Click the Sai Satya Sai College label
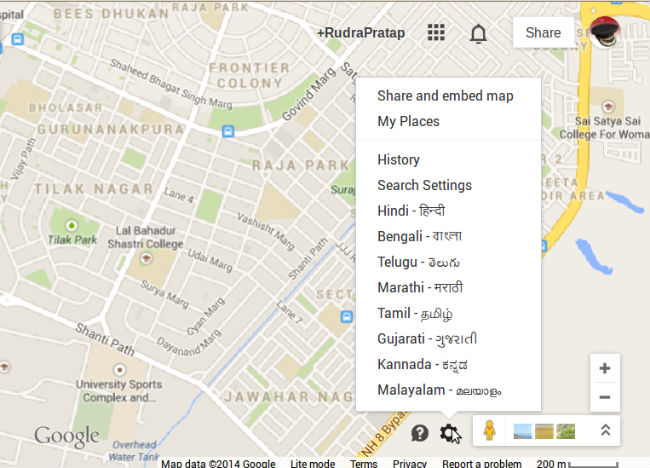 pyautogui.click(x=605, y=128)
